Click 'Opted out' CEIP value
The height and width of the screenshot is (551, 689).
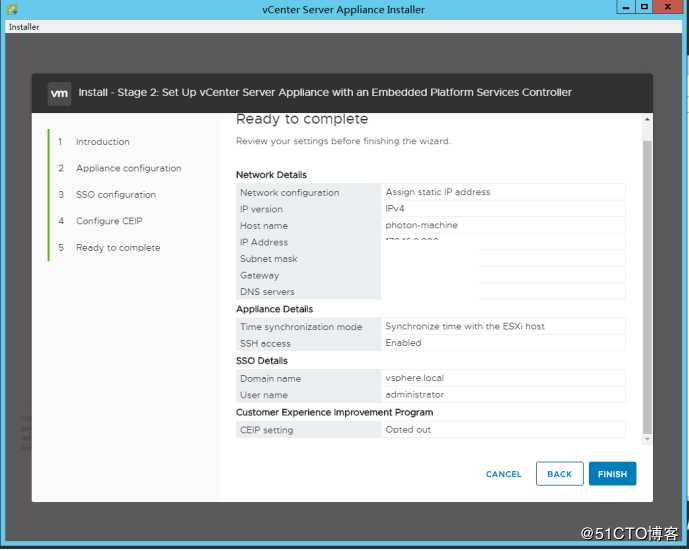(408, 430)
